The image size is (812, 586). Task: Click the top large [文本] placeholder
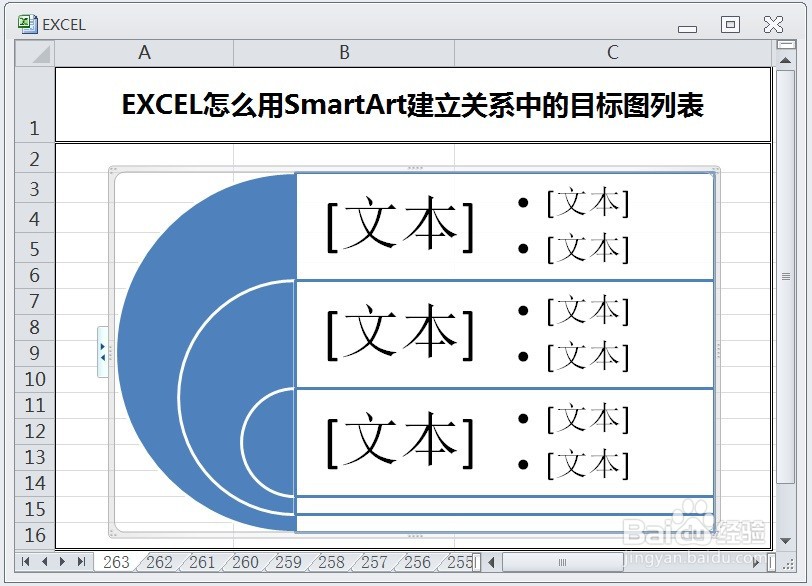click(400, 225)
